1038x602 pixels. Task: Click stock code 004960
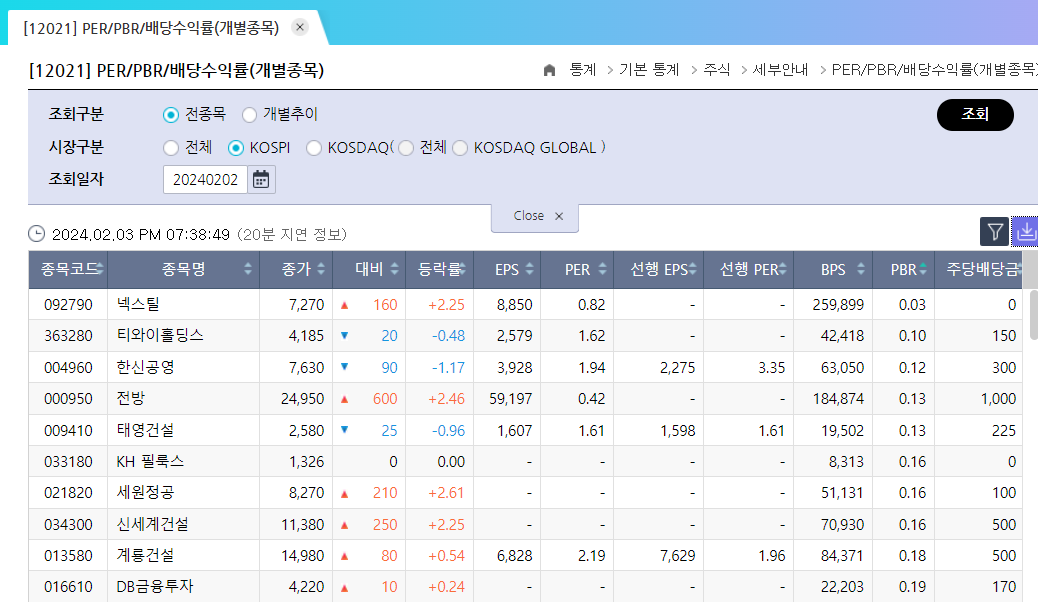68,368
